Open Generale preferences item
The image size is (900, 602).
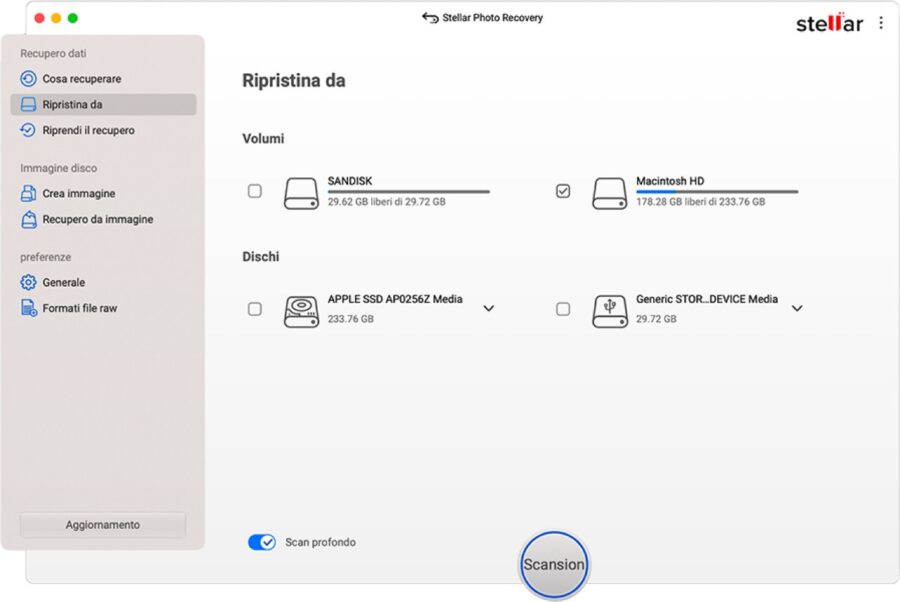tap(103, 282)
